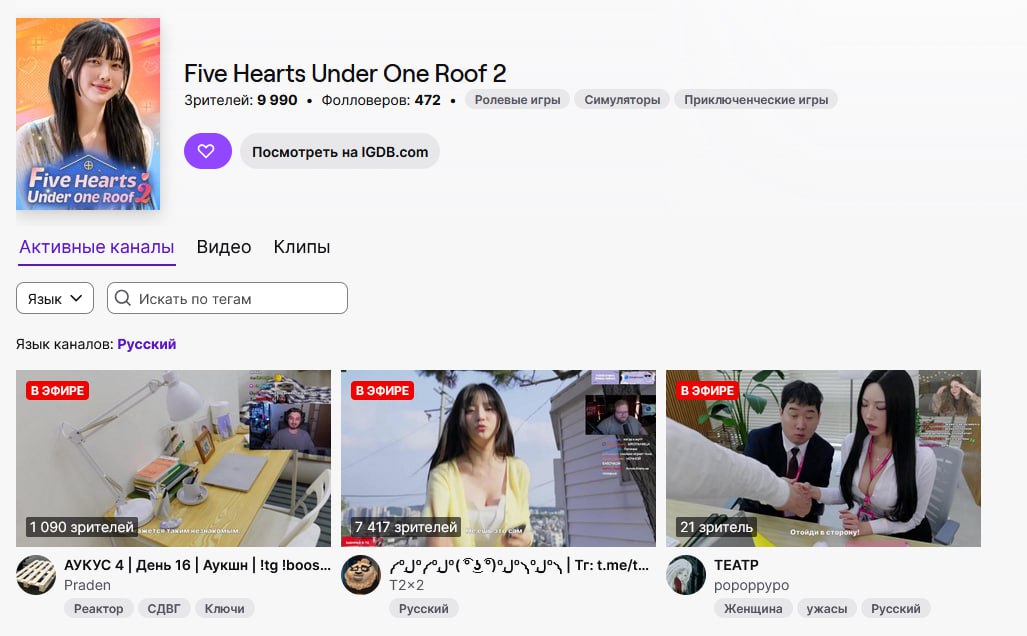Open Five Hearts Under One Roof 2 cover art
1027x636 pixels.
pos(88,114)
